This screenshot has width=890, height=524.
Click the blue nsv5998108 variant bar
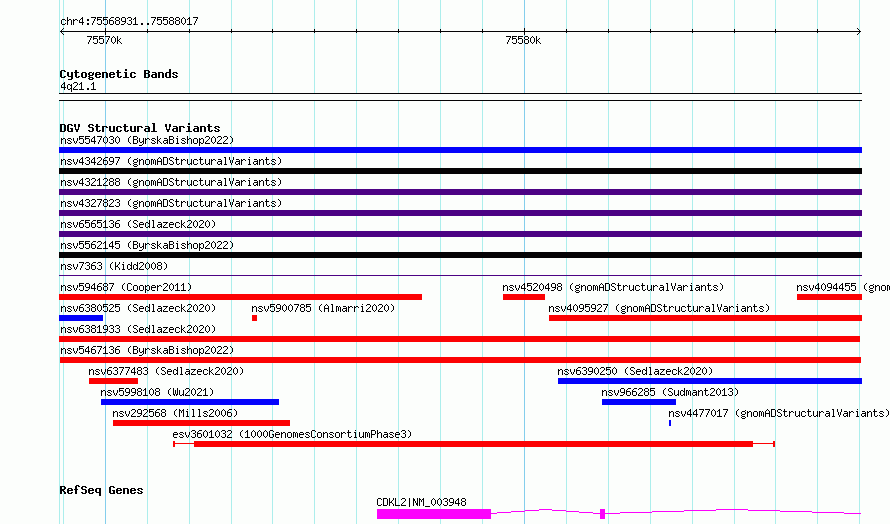[x=190, y=402]
